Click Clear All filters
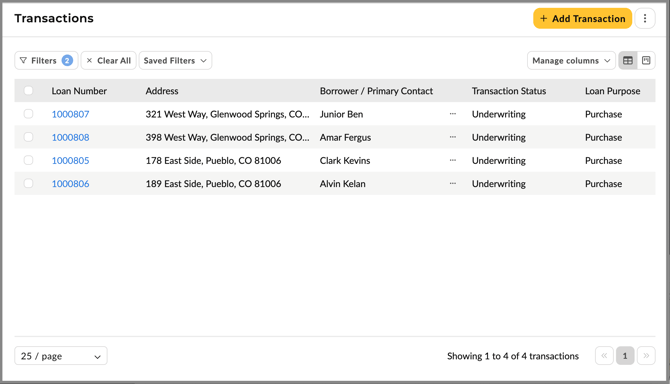 point(109,61)
